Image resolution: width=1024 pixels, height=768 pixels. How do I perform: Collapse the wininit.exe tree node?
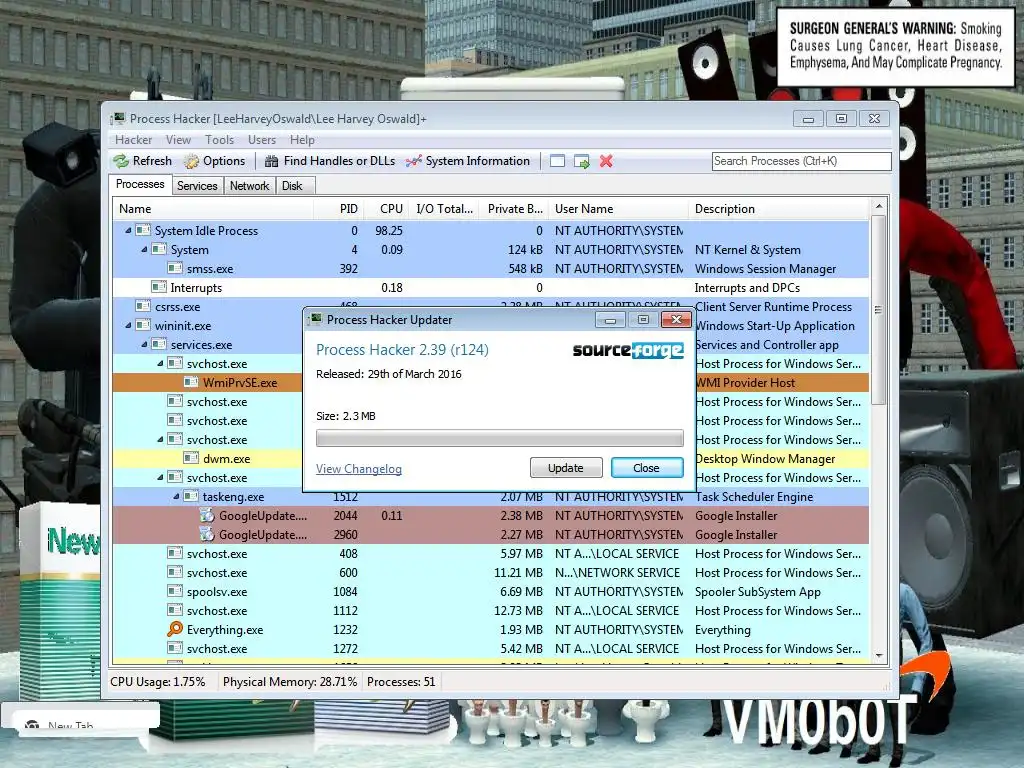coord(128,325)
